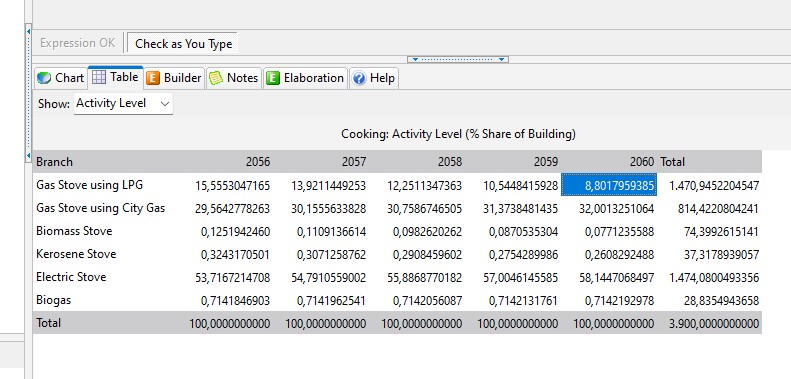This screenshot has width=791, height=379.
Task: Select cell 12,2511347363 for LPG 2058
Action: point(424,186)
